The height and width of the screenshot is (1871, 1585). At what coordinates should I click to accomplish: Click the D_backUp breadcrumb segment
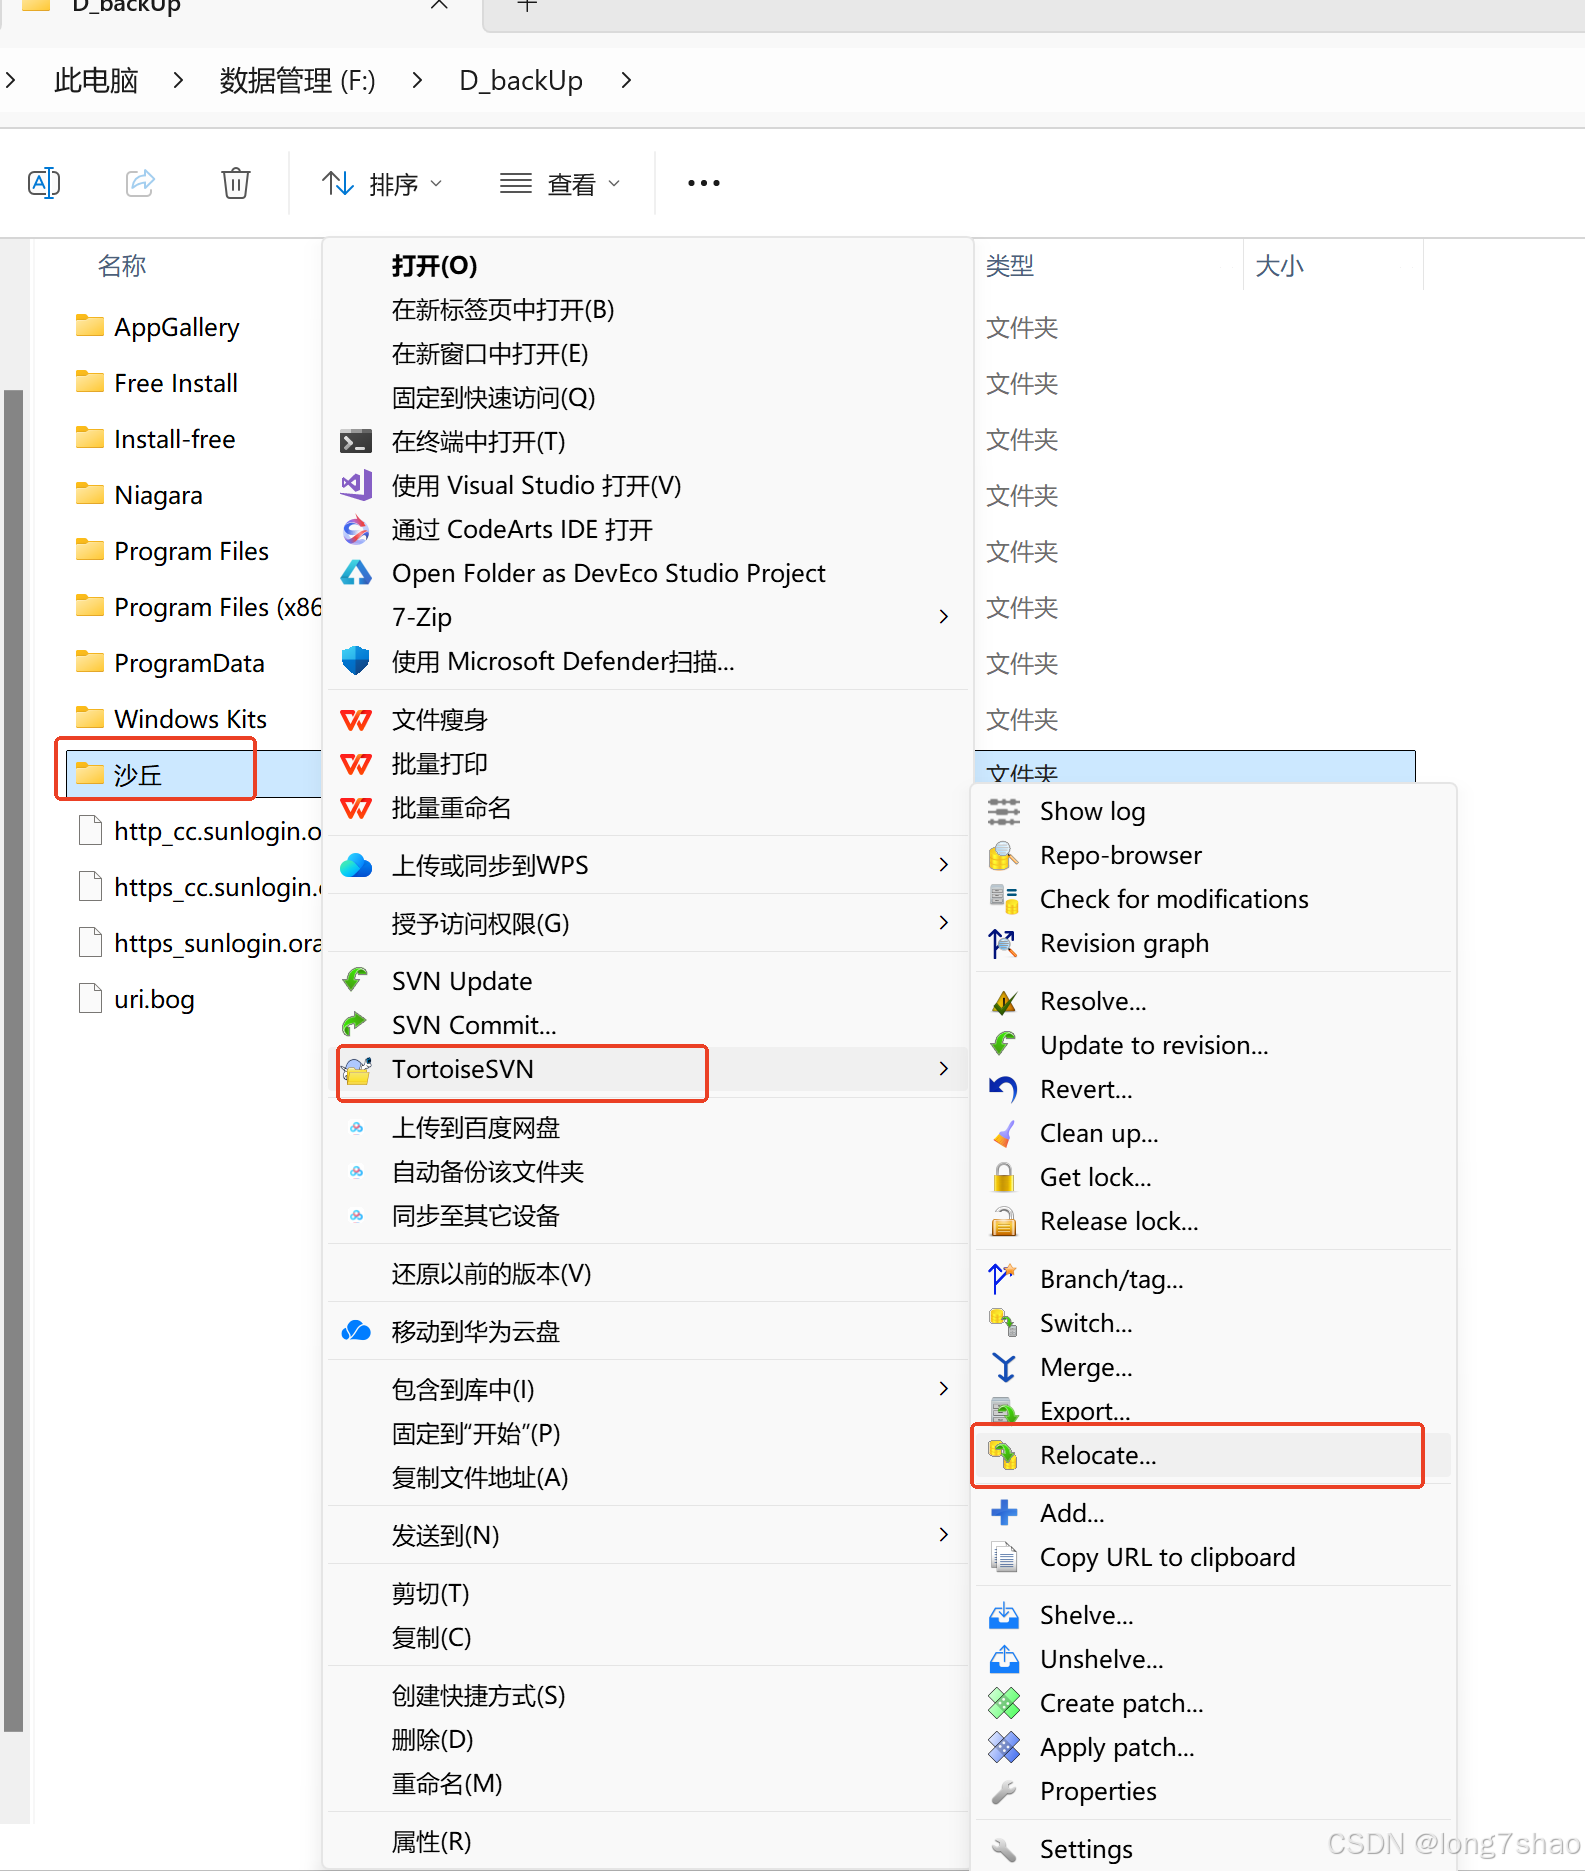[x=521, y=80]
